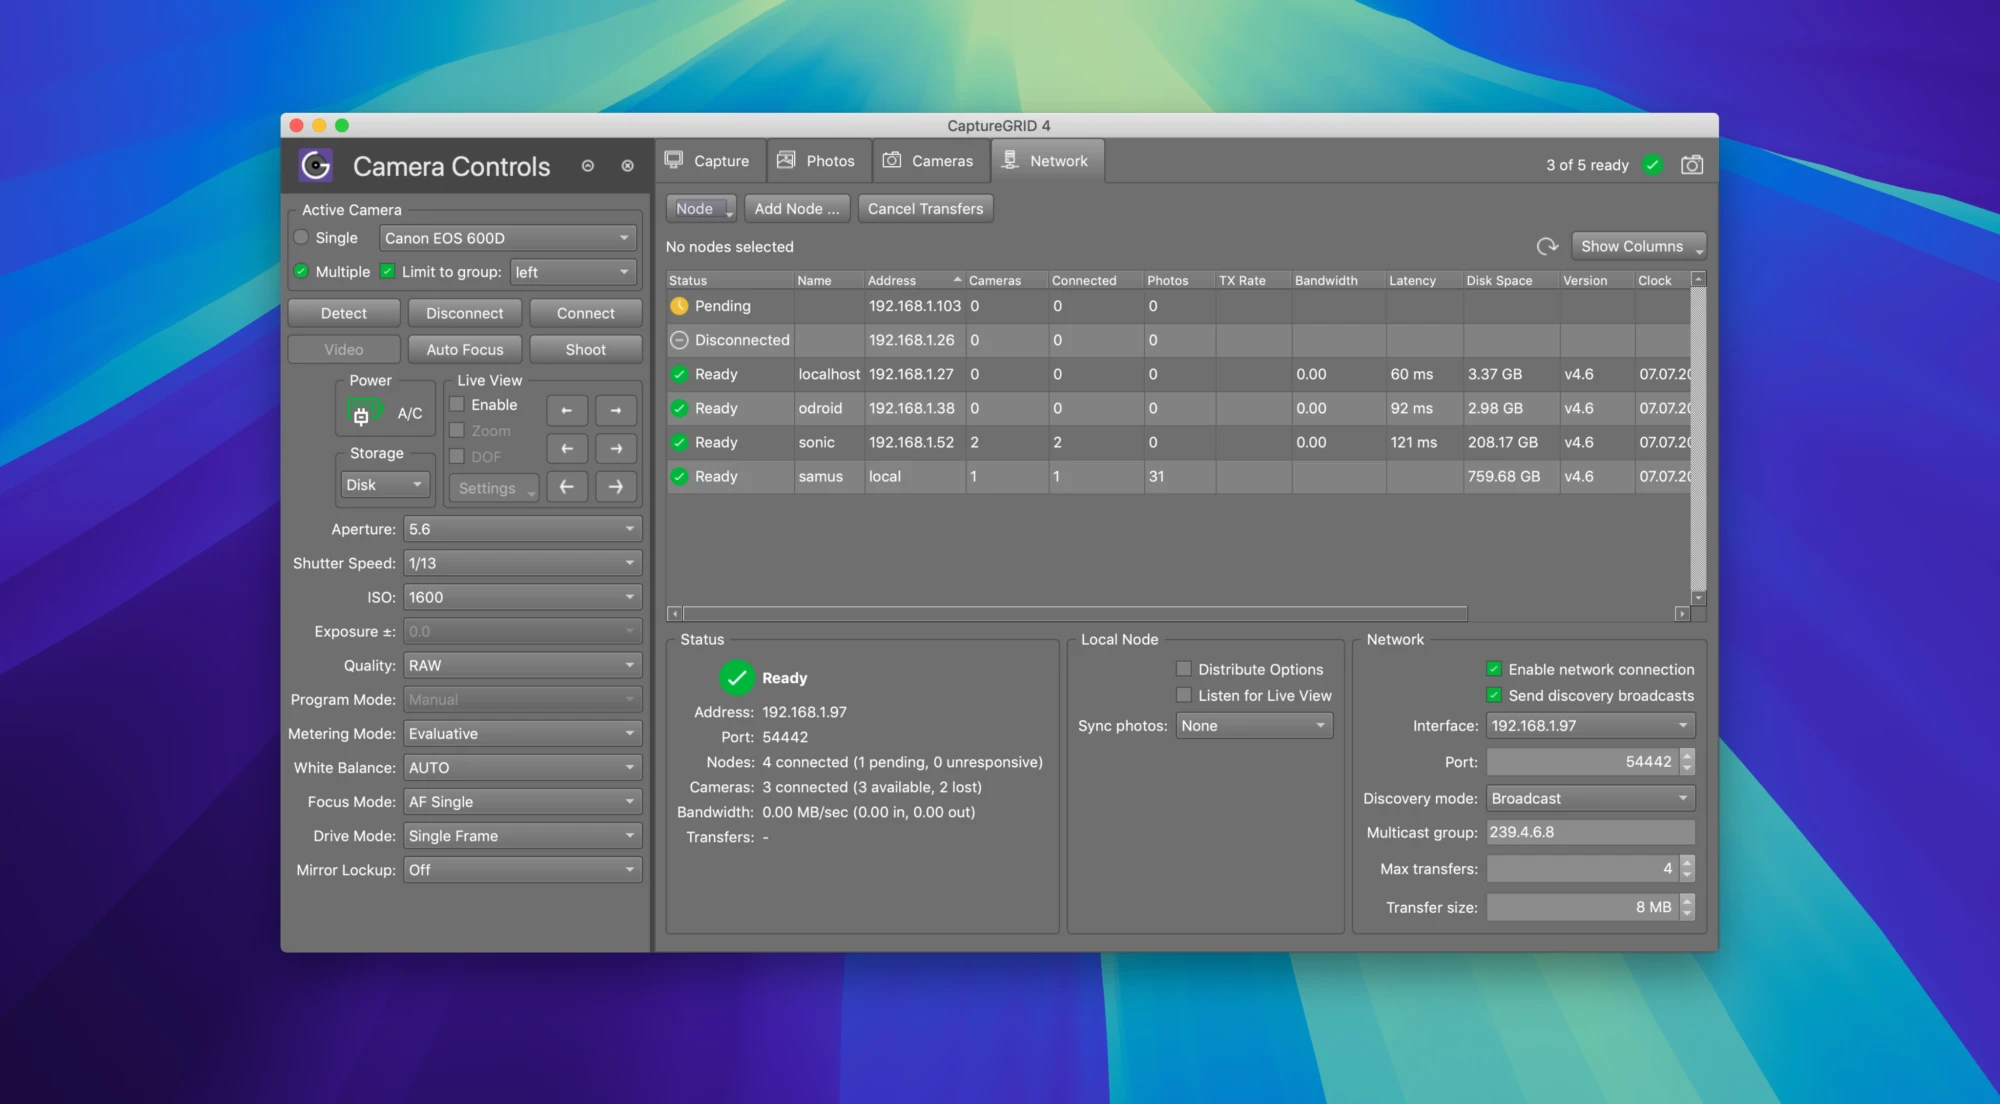The height and width of the screenshot is (1104, 2000).
Task: Open the Photos tab
Action: [817, 161]
